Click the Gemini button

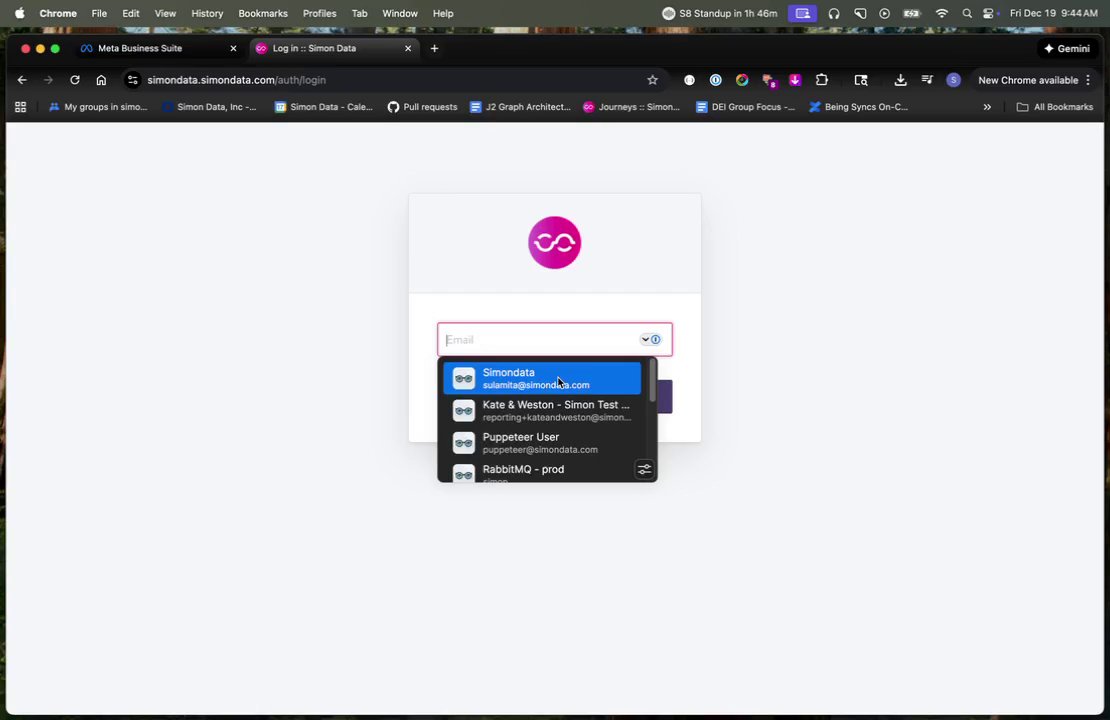(x=1067, y=48)
